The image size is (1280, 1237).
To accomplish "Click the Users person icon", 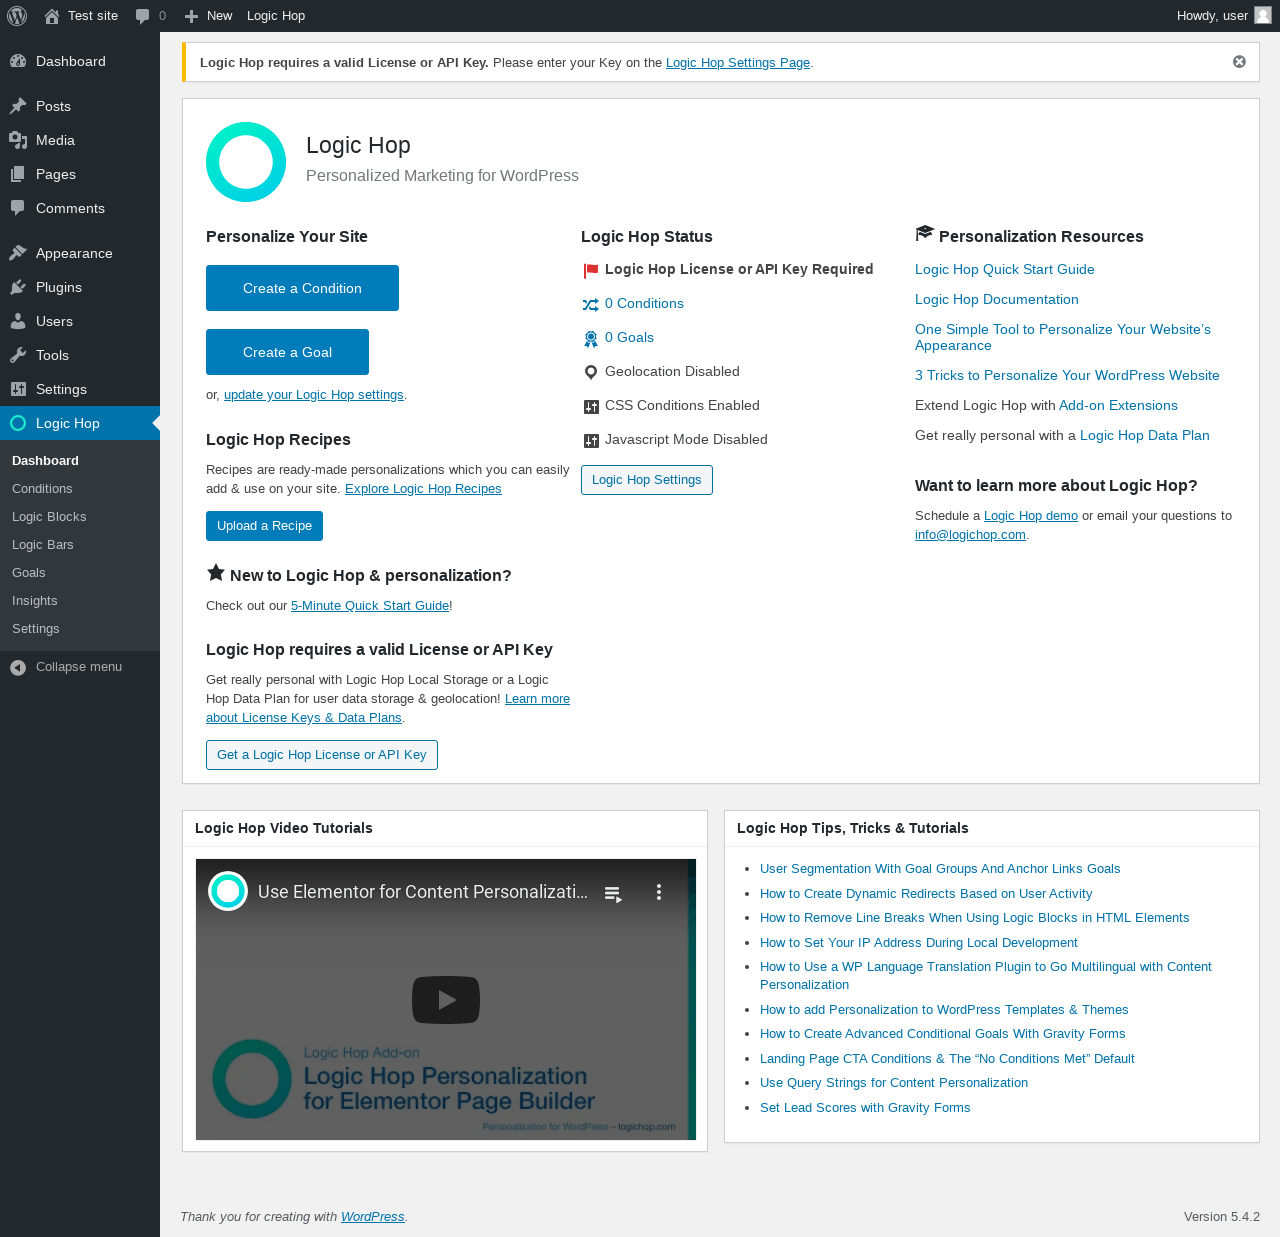I will (x=18, y=321).
